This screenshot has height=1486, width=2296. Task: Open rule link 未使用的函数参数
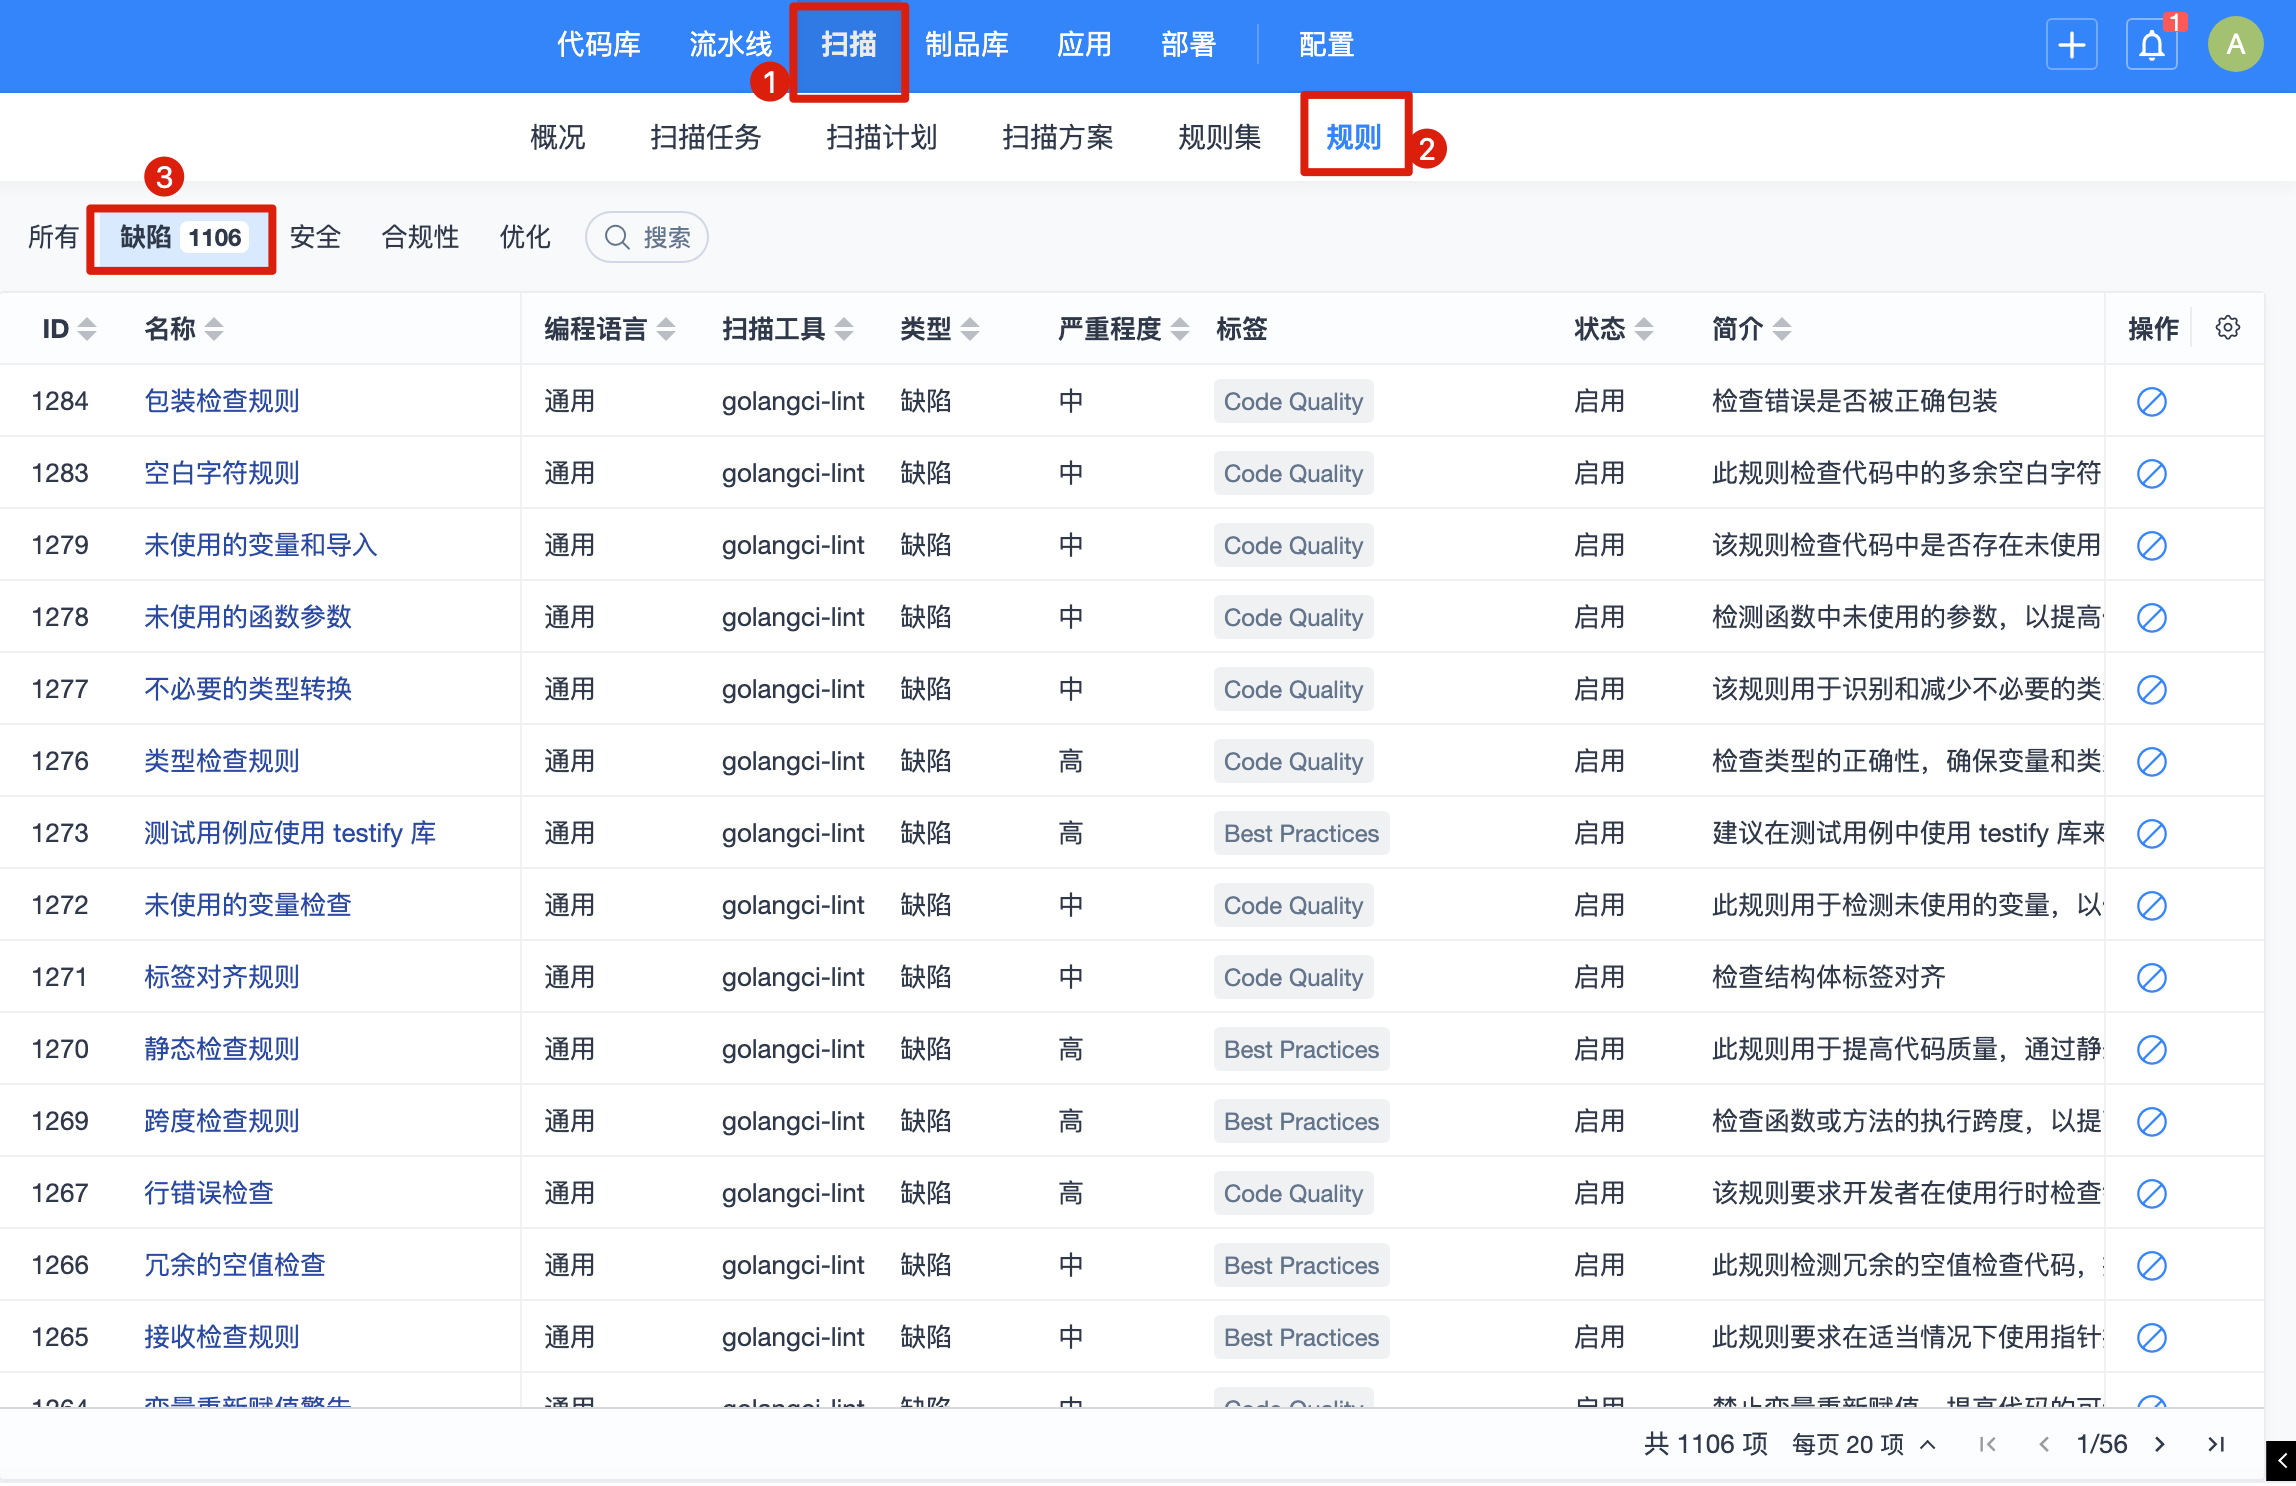pyautogui.click(x=248, y=617)
